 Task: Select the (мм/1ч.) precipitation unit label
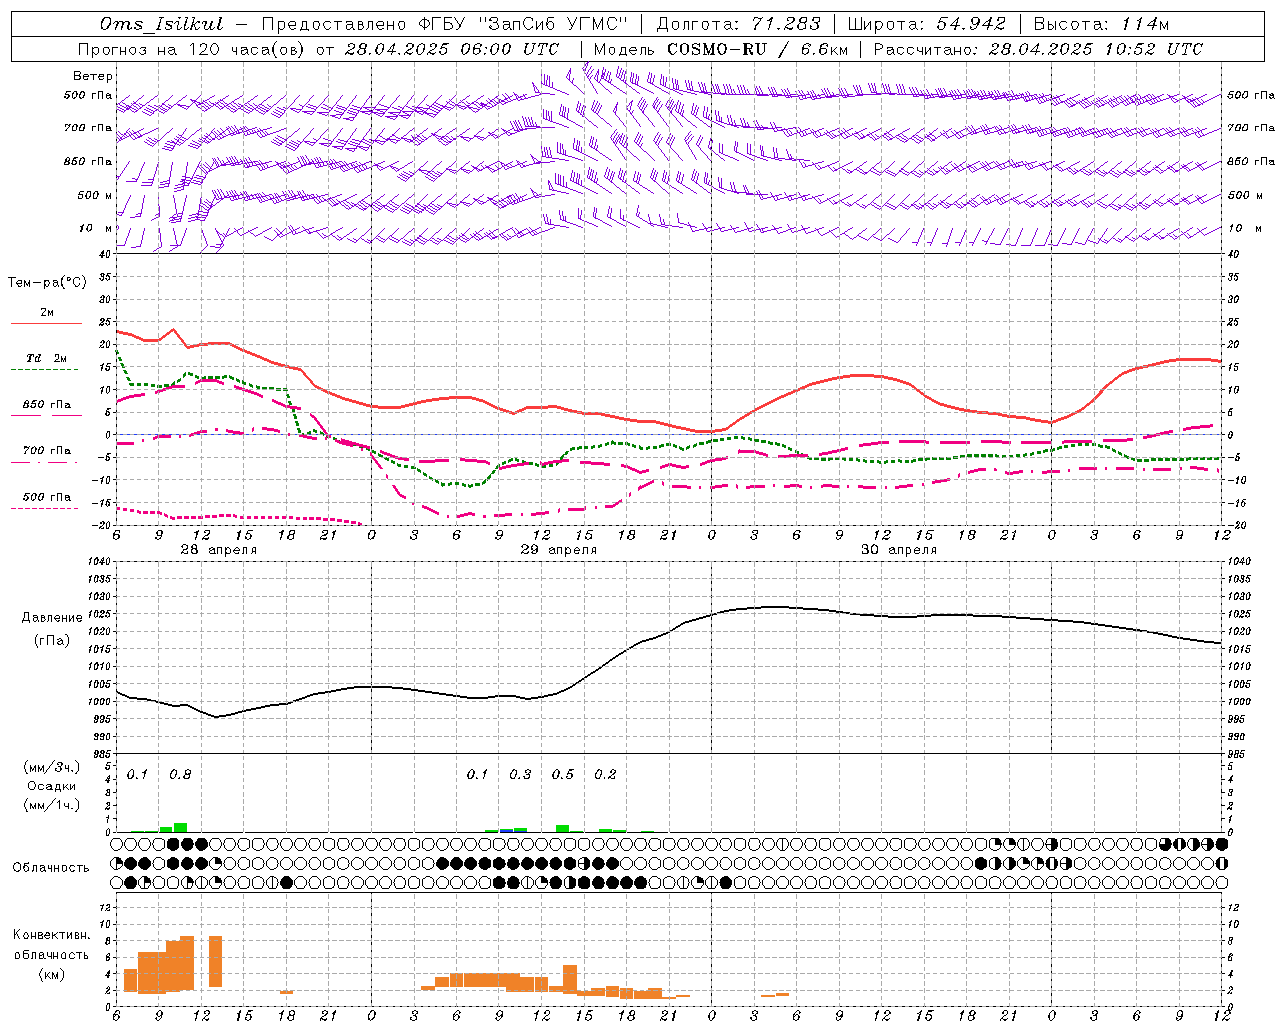click(x=52, y=804)
